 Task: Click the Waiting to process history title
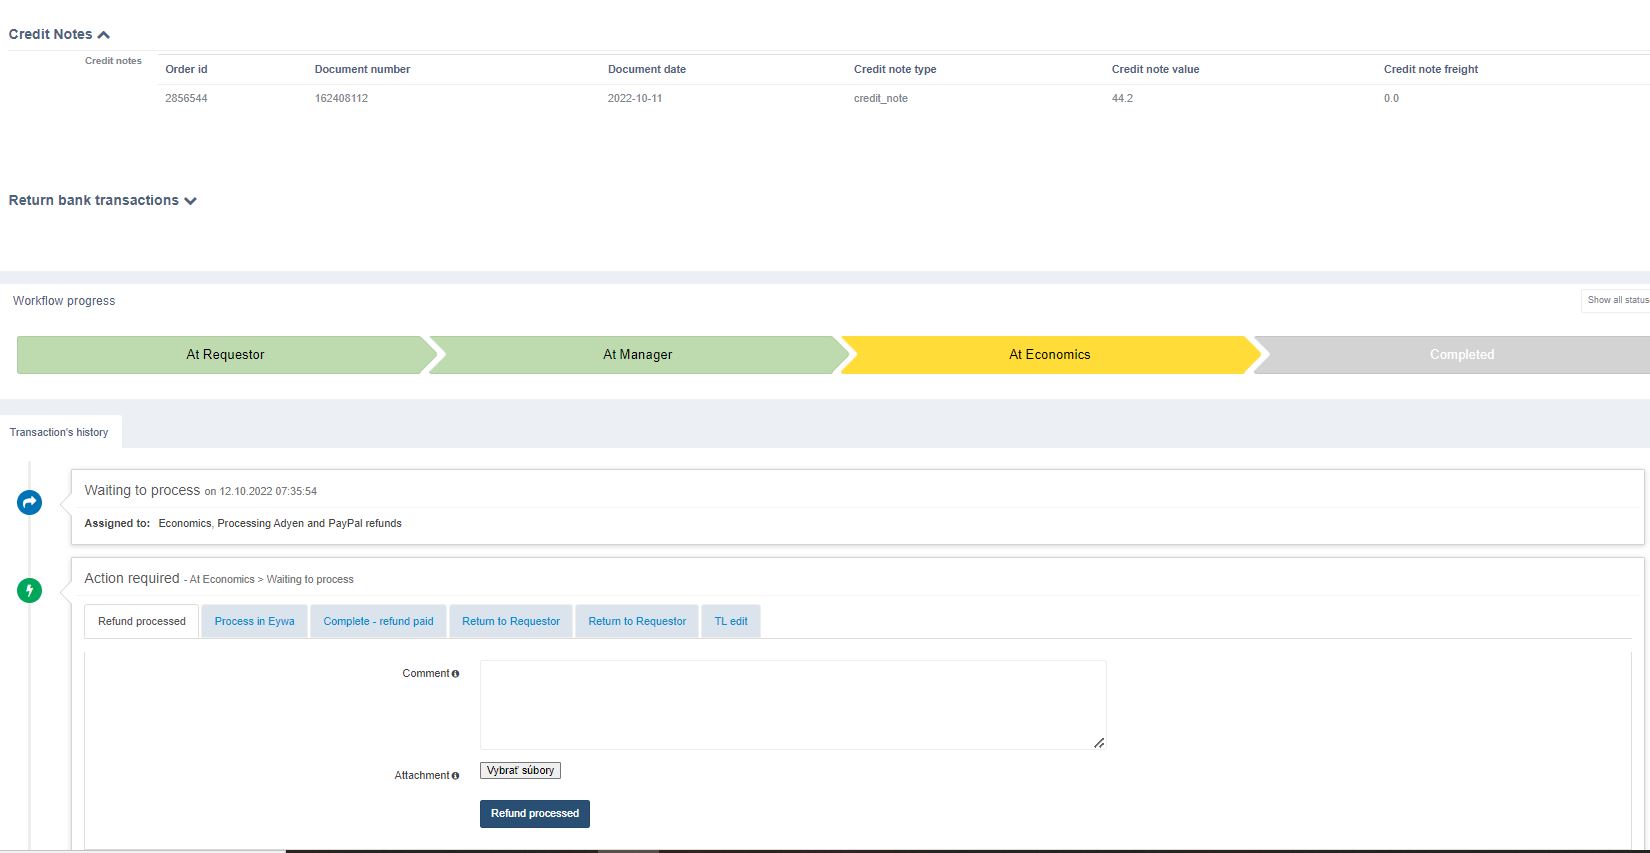click(x=142, y=490)
